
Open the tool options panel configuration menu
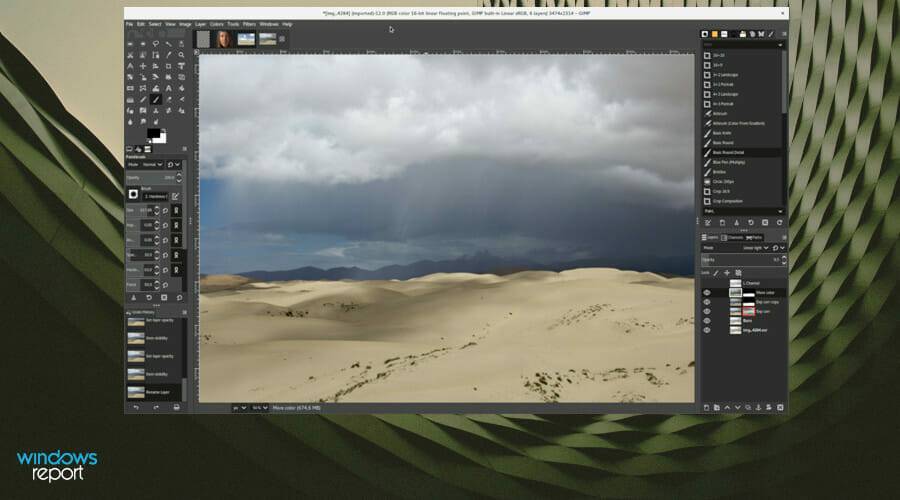tap(184, 149)
